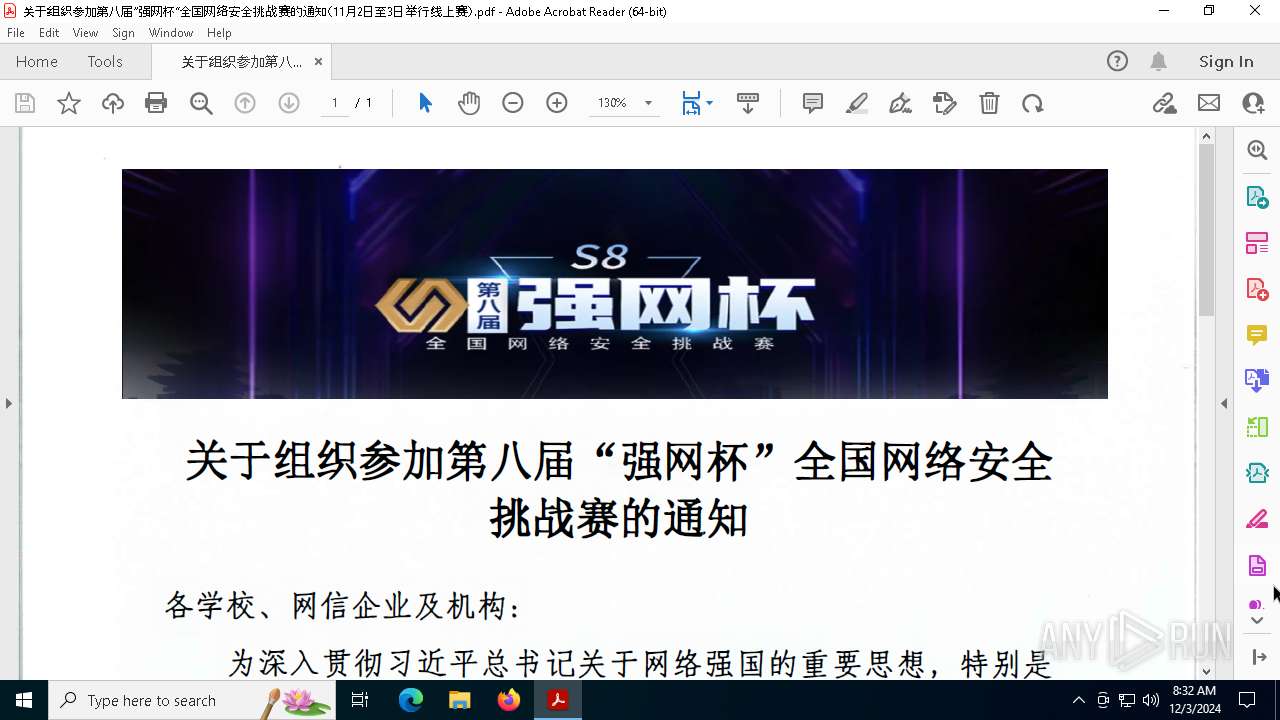Collapse the right sidebar with arrow-bar icon
This screenshot has height=720, width=1280.
click(x=1259, y=657)
